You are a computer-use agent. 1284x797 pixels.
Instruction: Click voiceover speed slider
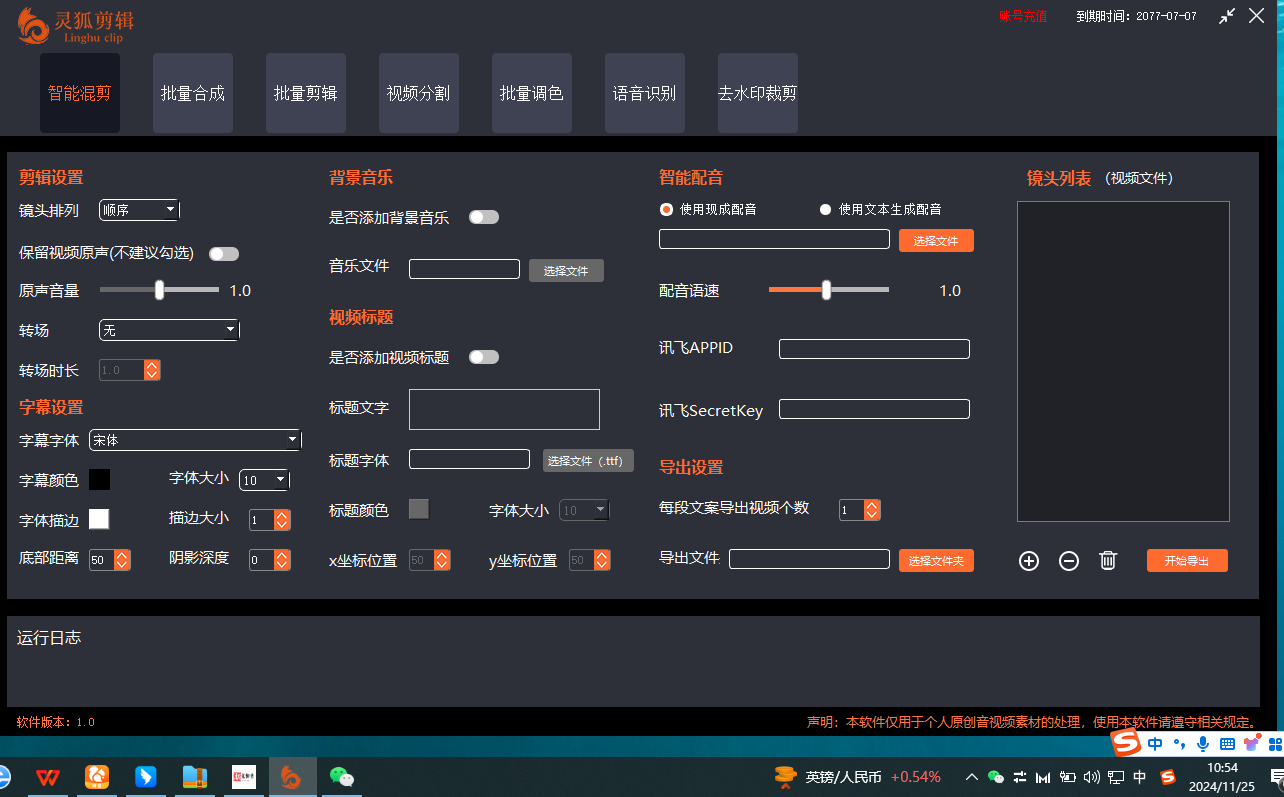pos(828,290)
